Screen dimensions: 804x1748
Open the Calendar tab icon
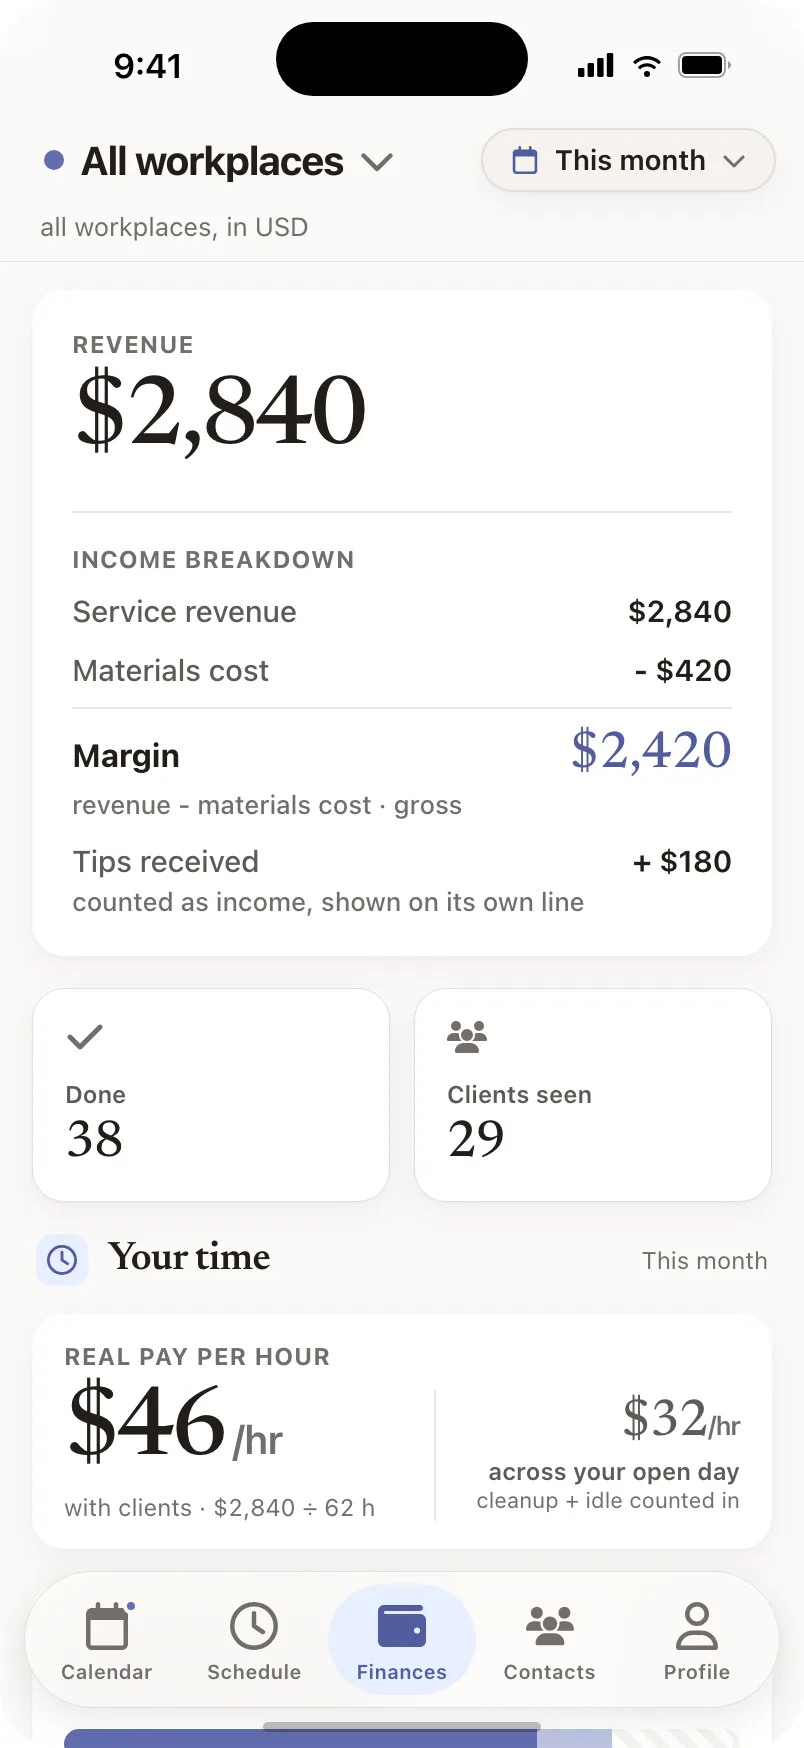[107, 1626]
